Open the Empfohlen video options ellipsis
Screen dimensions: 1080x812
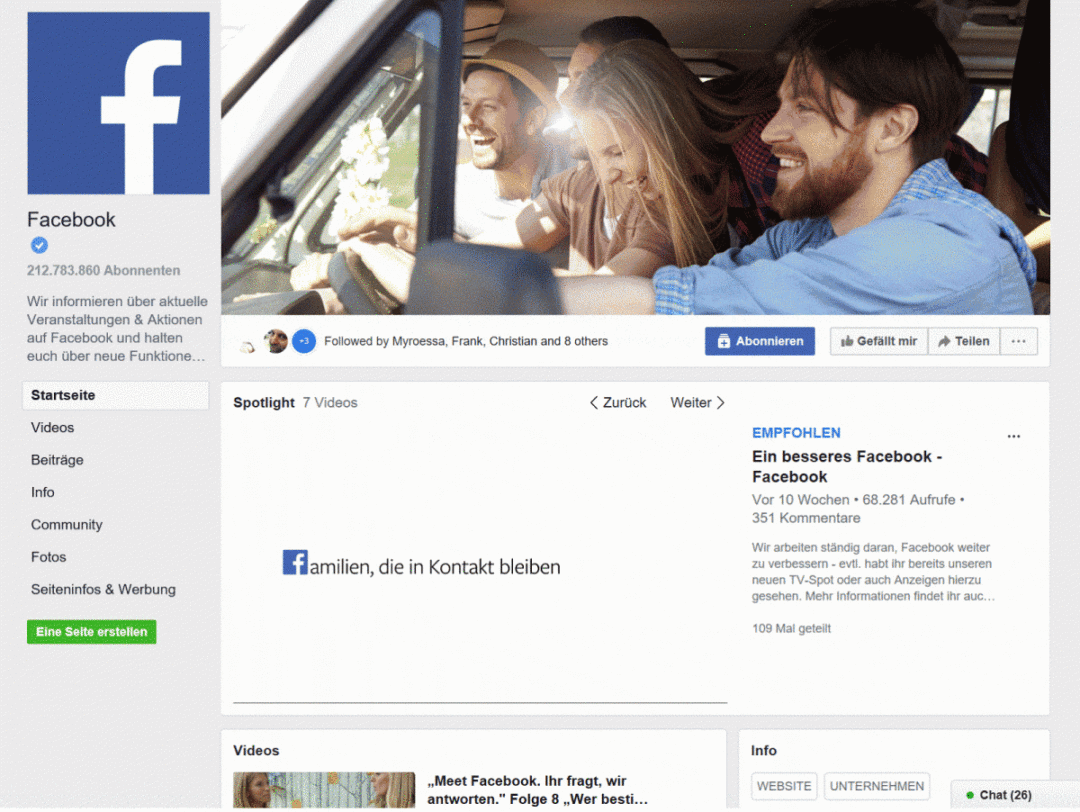tap(1013, 436)
